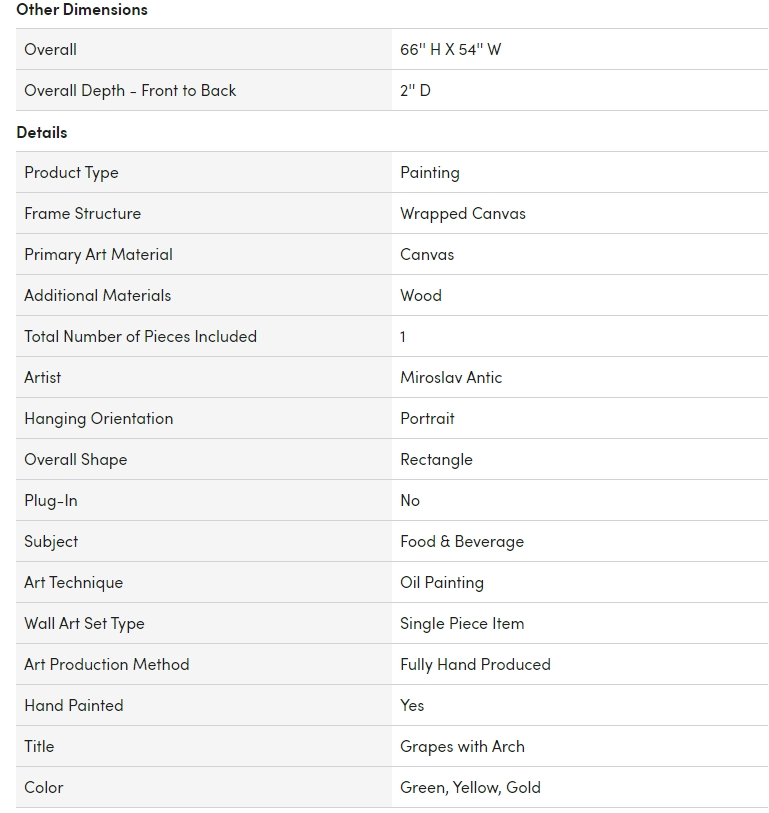This screenshot has width=769, height=813.
Task: Click the Plug-In row label
Action: click(x=50, y=500)
